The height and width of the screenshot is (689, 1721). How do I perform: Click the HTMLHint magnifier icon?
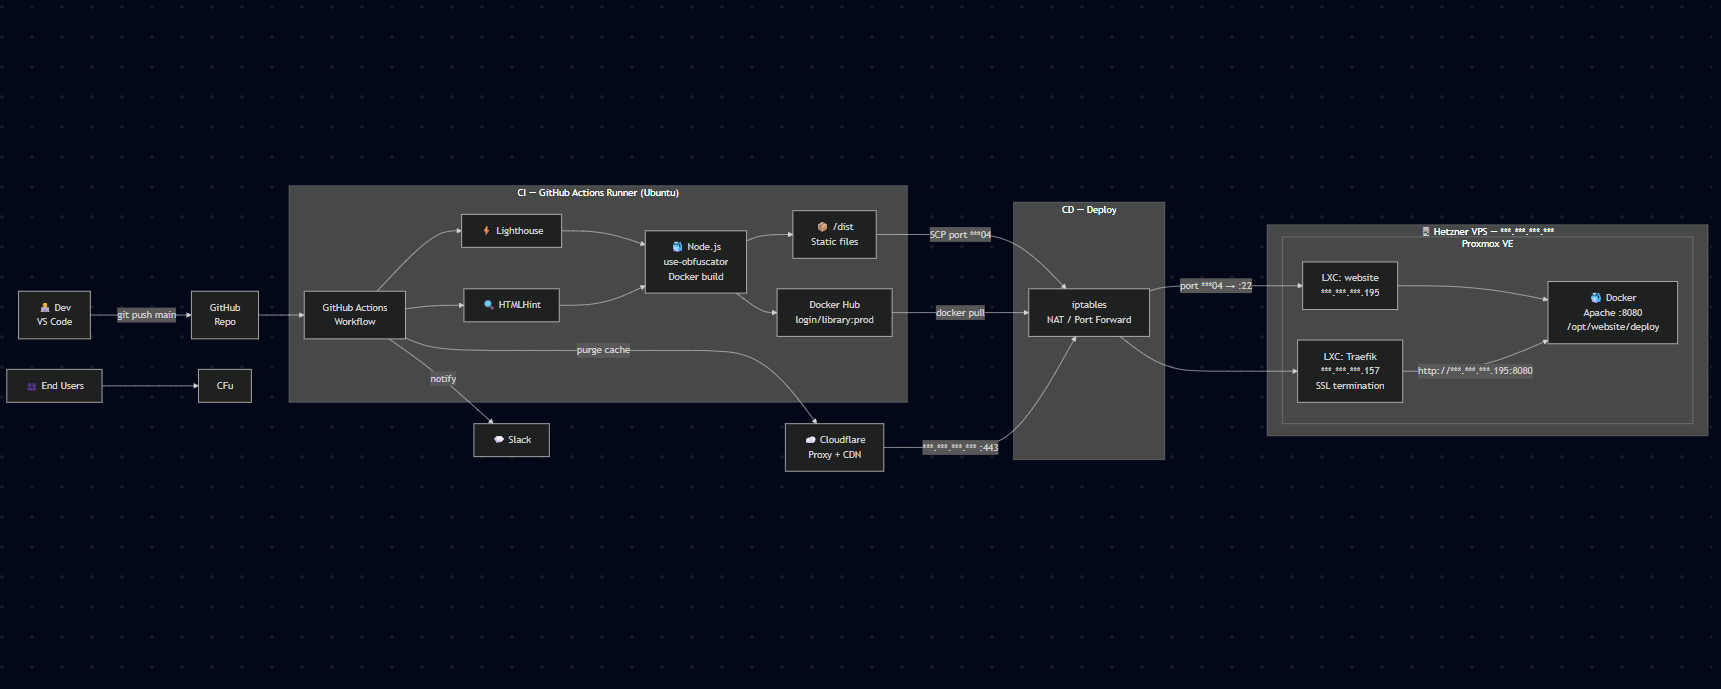click(x=488, y=305)
